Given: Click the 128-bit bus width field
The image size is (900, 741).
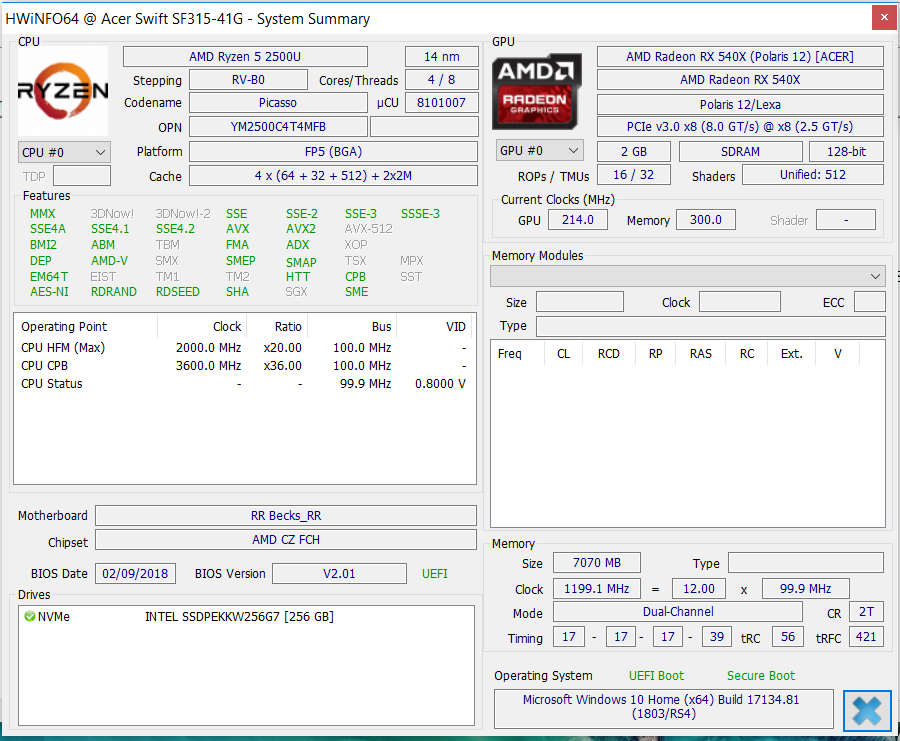Looking at the screenshot, I should [846, 152].
